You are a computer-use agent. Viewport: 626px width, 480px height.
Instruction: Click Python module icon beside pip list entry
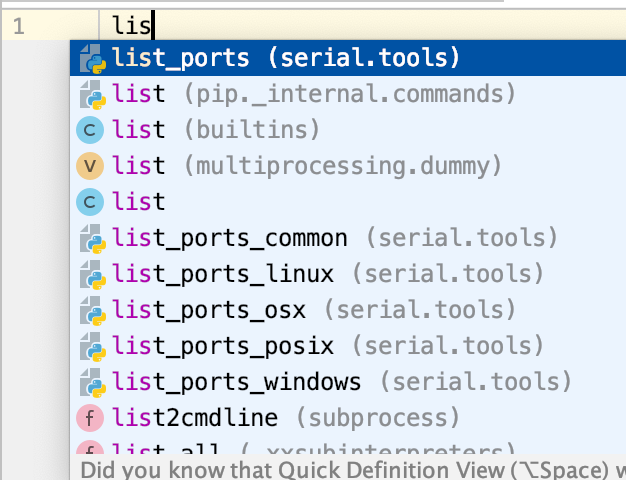pos(93,95)
